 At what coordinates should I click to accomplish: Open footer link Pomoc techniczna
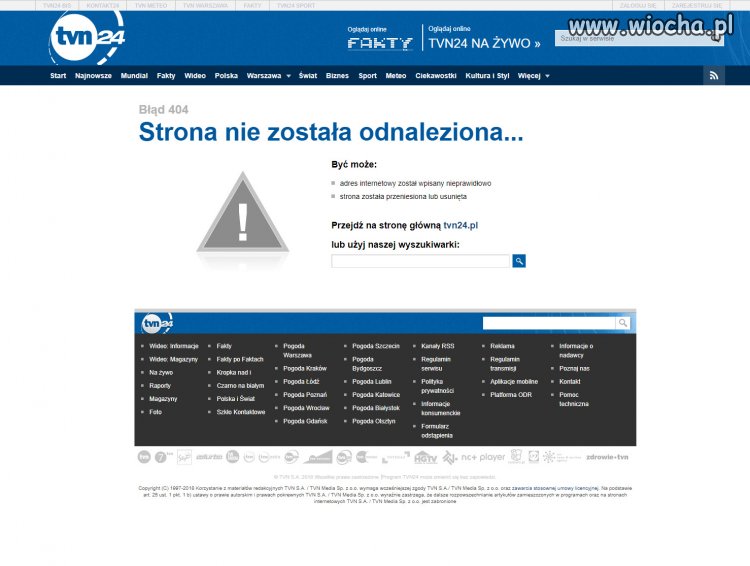[574, 399]
